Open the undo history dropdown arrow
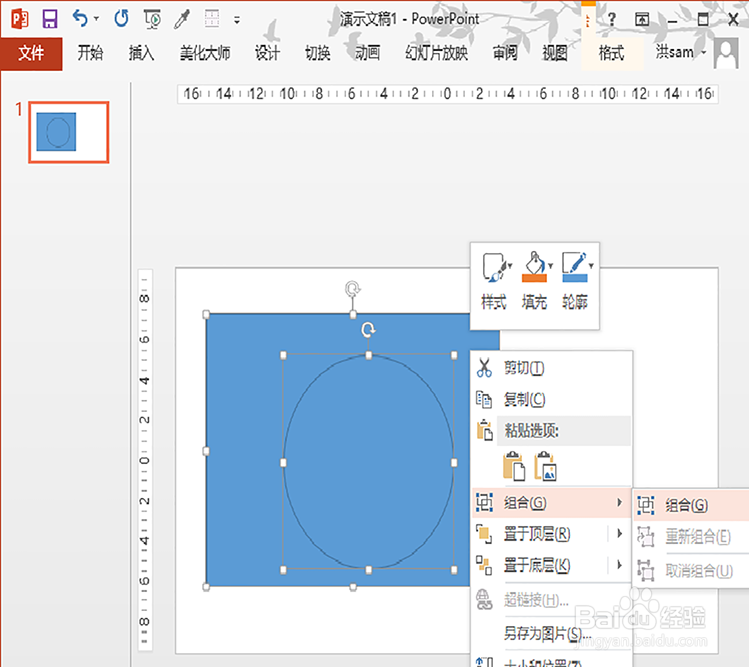749x667 pixels. coord(96,19)
